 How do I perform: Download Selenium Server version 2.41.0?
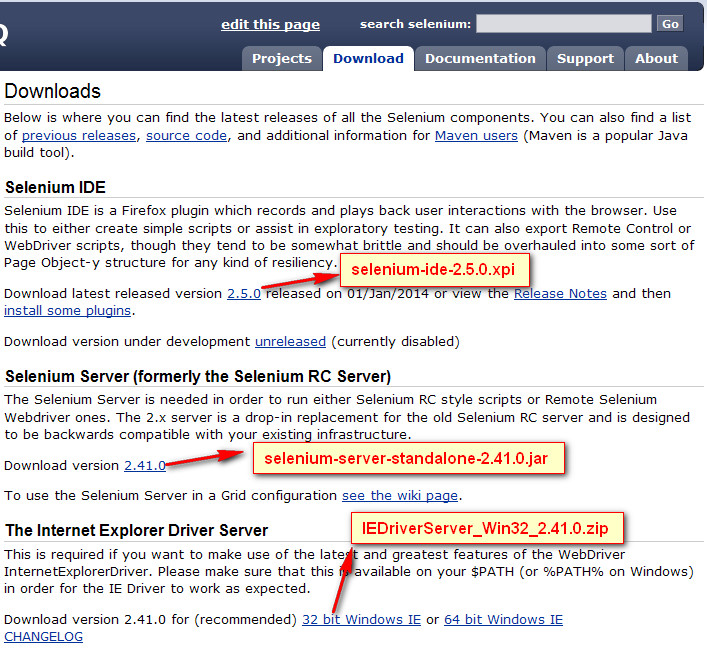pyautogui.click(x=145, y=465)
